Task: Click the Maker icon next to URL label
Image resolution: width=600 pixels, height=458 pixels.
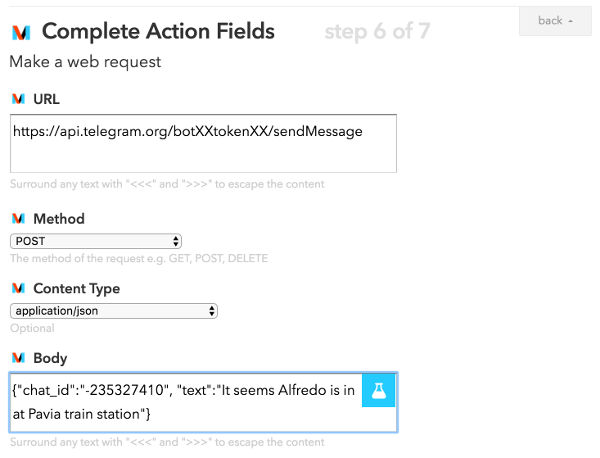Action: 18,99
